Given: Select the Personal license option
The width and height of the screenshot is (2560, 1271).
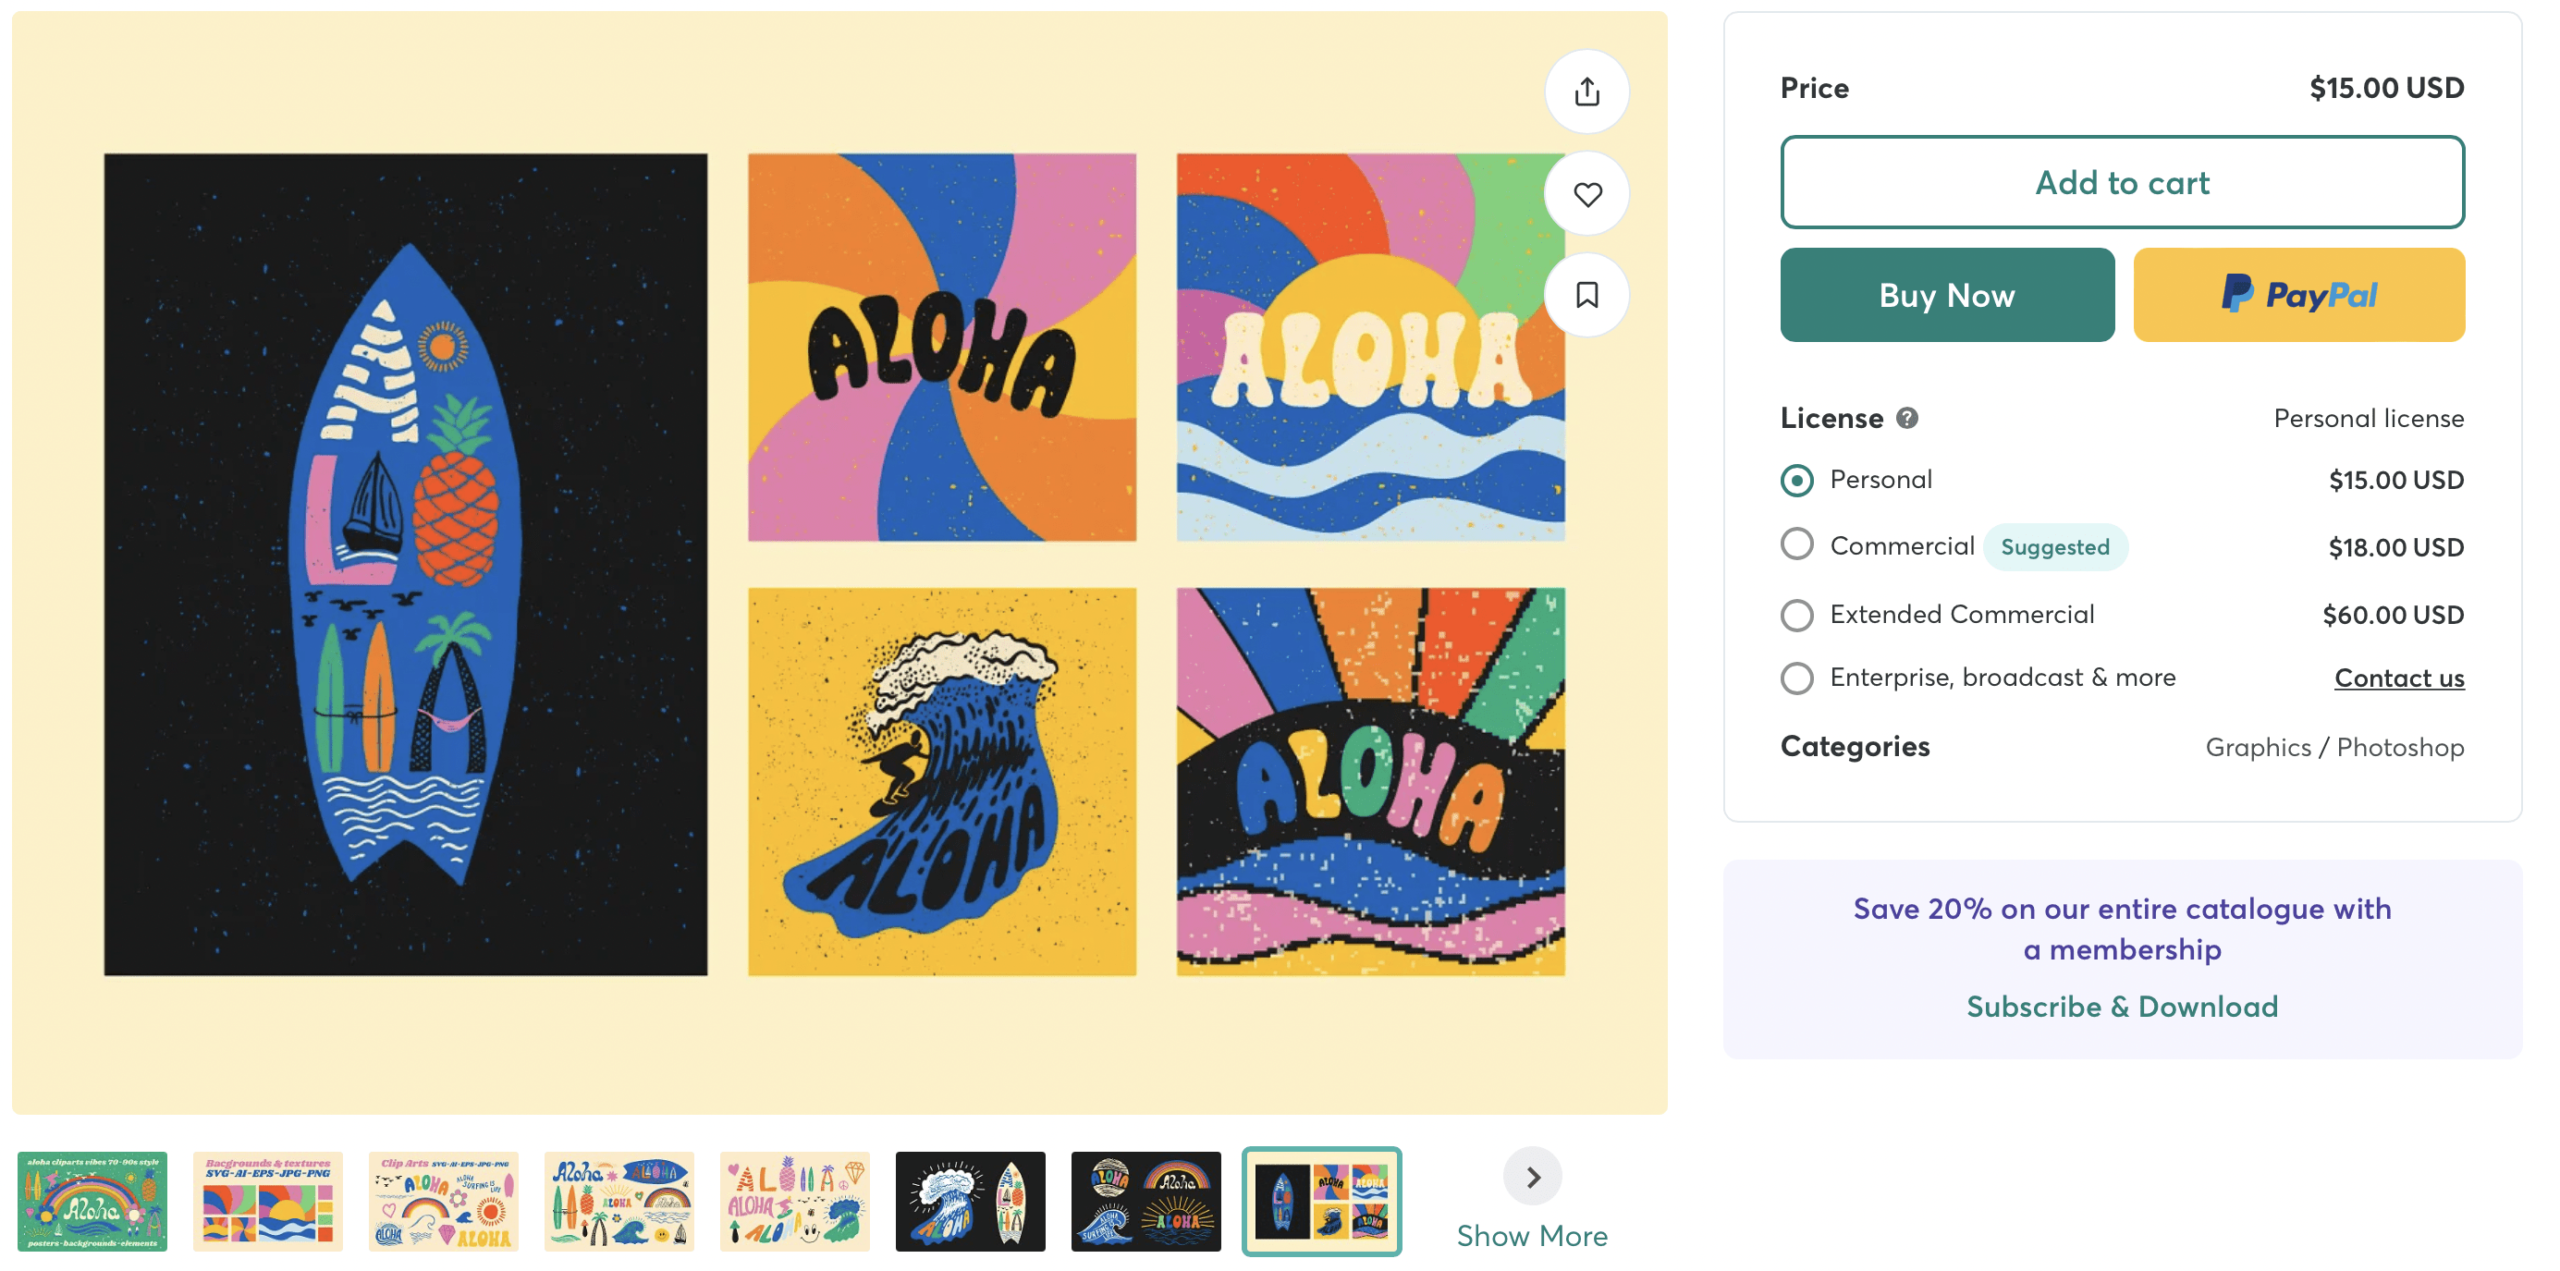Looking at the screenshot, I should pyautogui.click(x=1797, y=480).
